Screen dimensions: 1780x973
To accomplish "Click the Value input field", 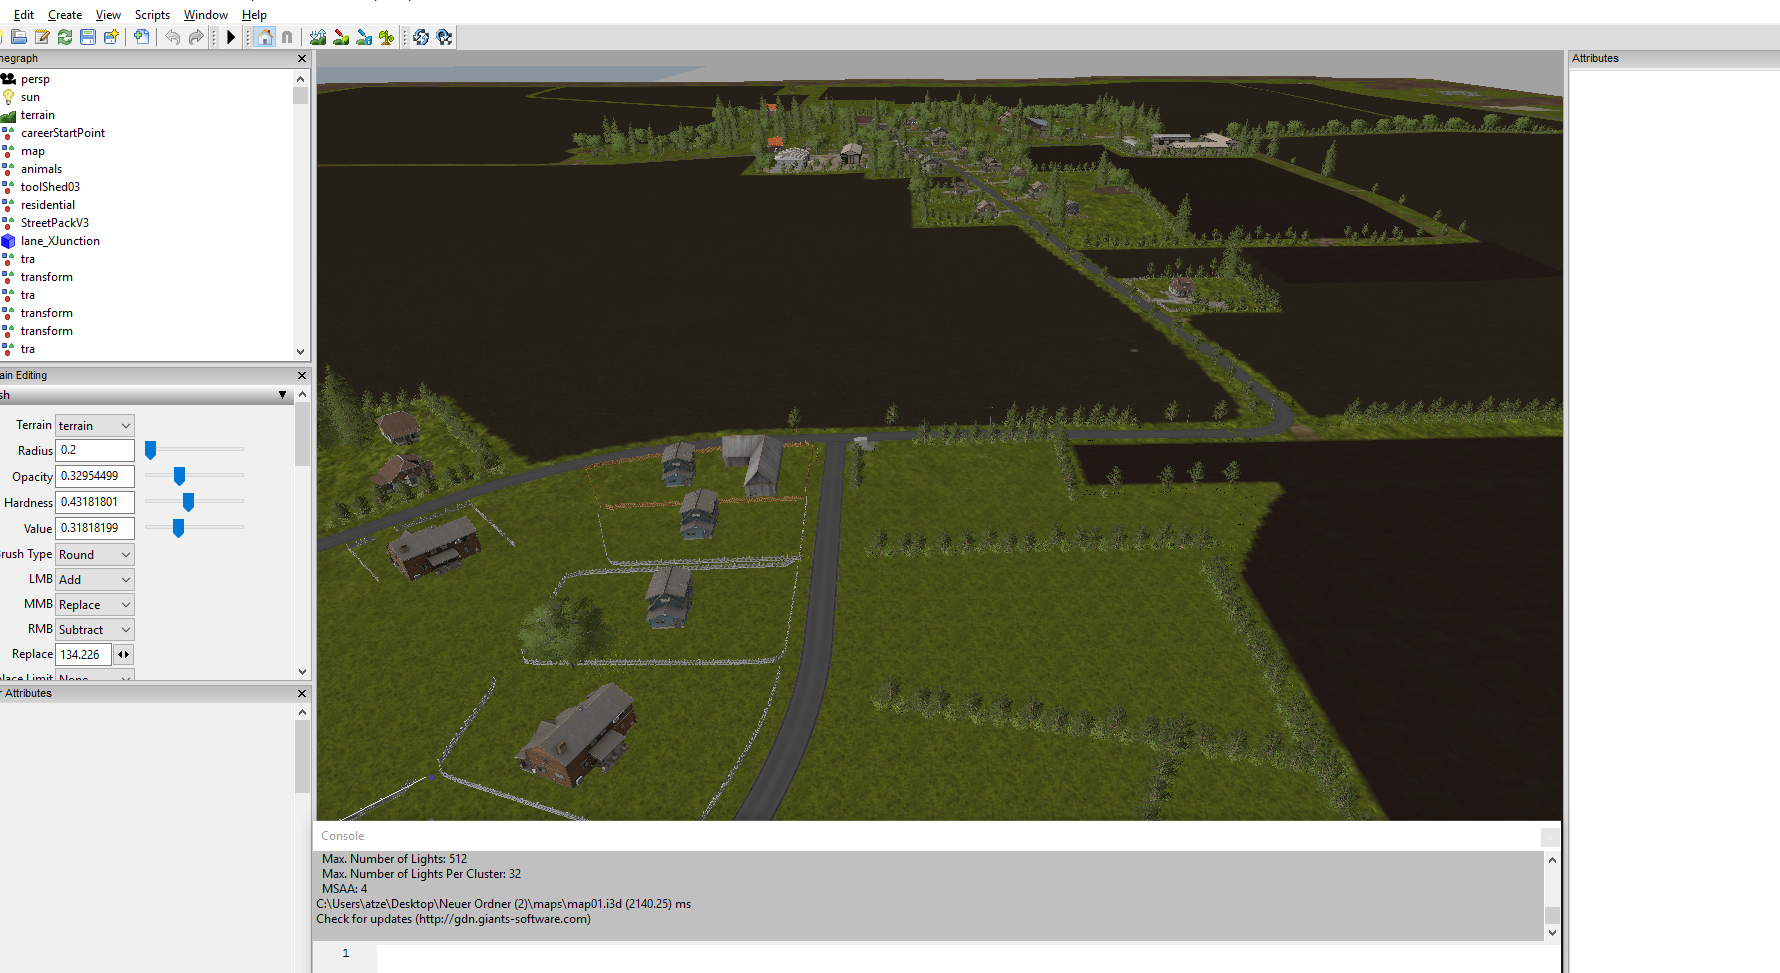I will pos(95,528).
